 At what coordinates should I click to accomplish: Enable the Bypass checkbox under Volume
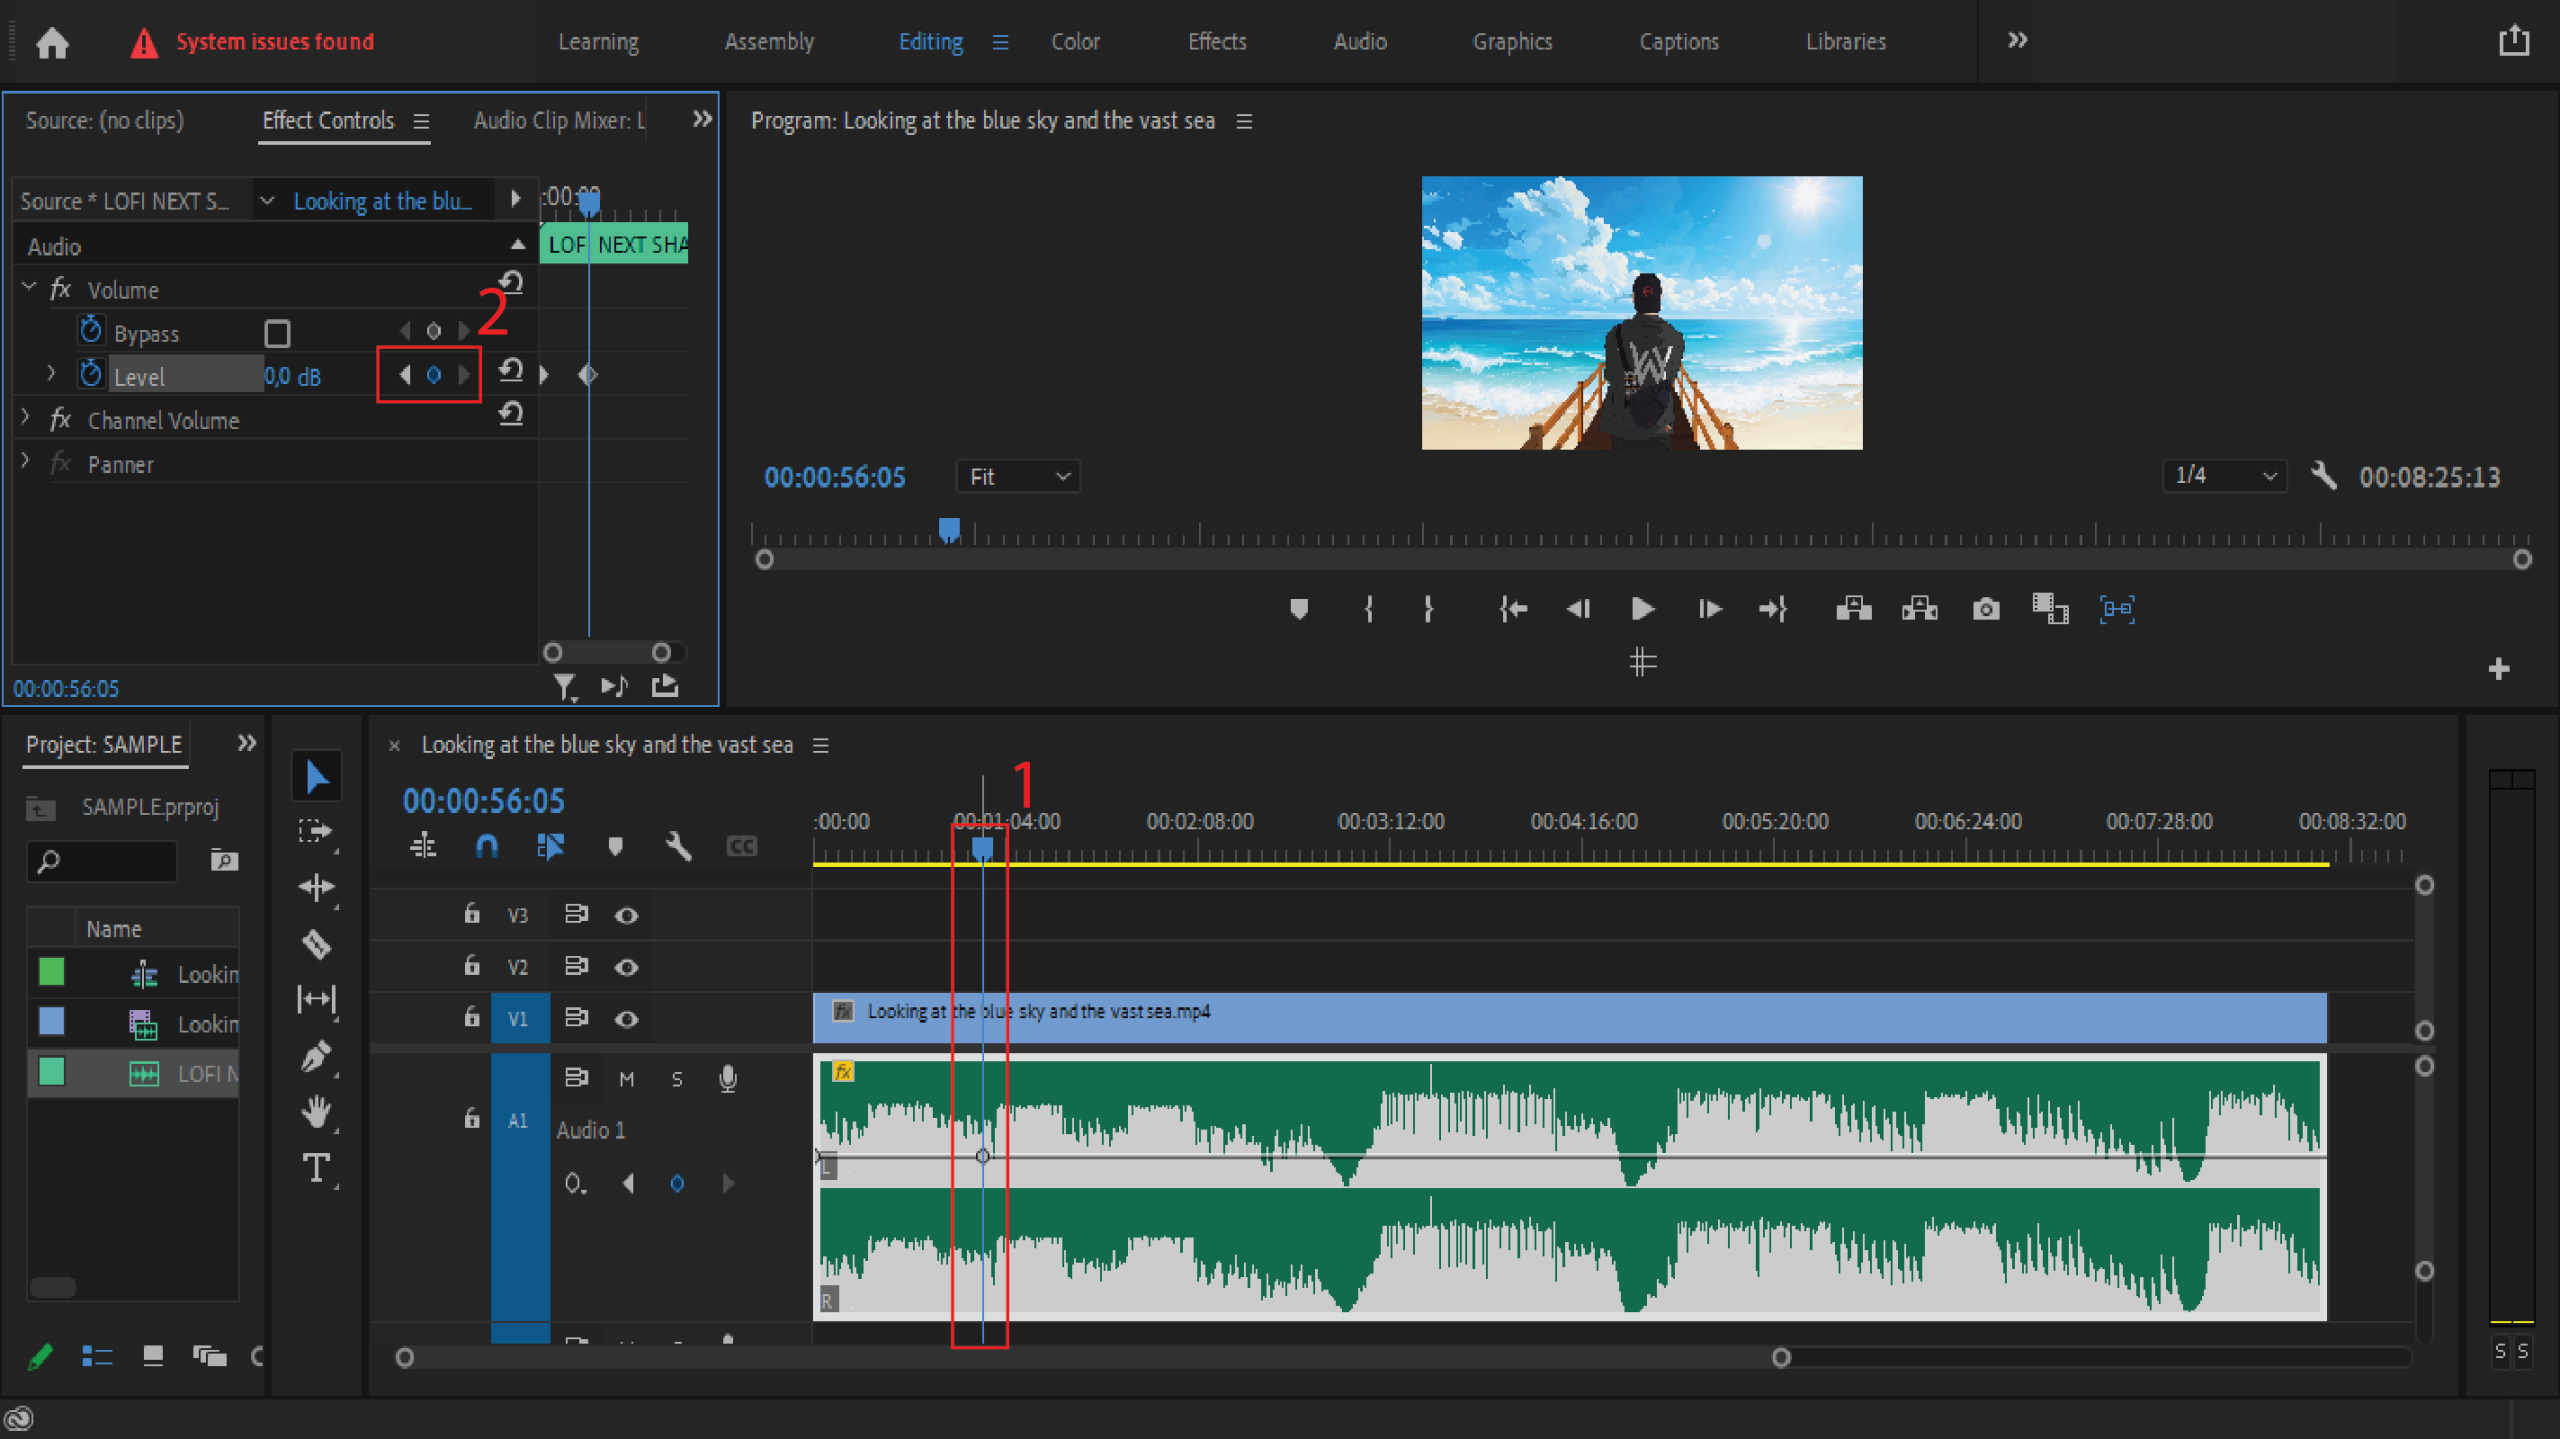click(277, 333)
